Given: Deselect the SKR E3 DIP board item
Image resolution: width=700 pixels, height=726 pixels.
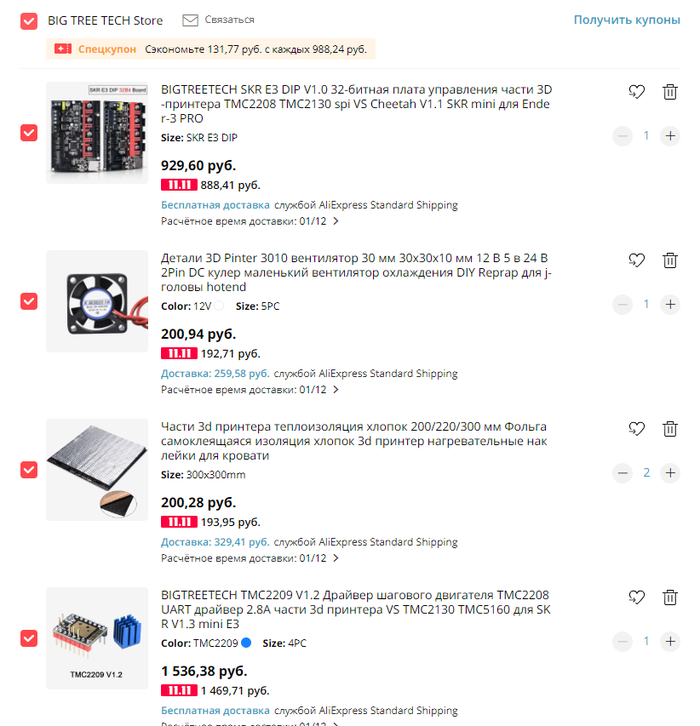Looking at the screenshot, I should pos(29,133).
